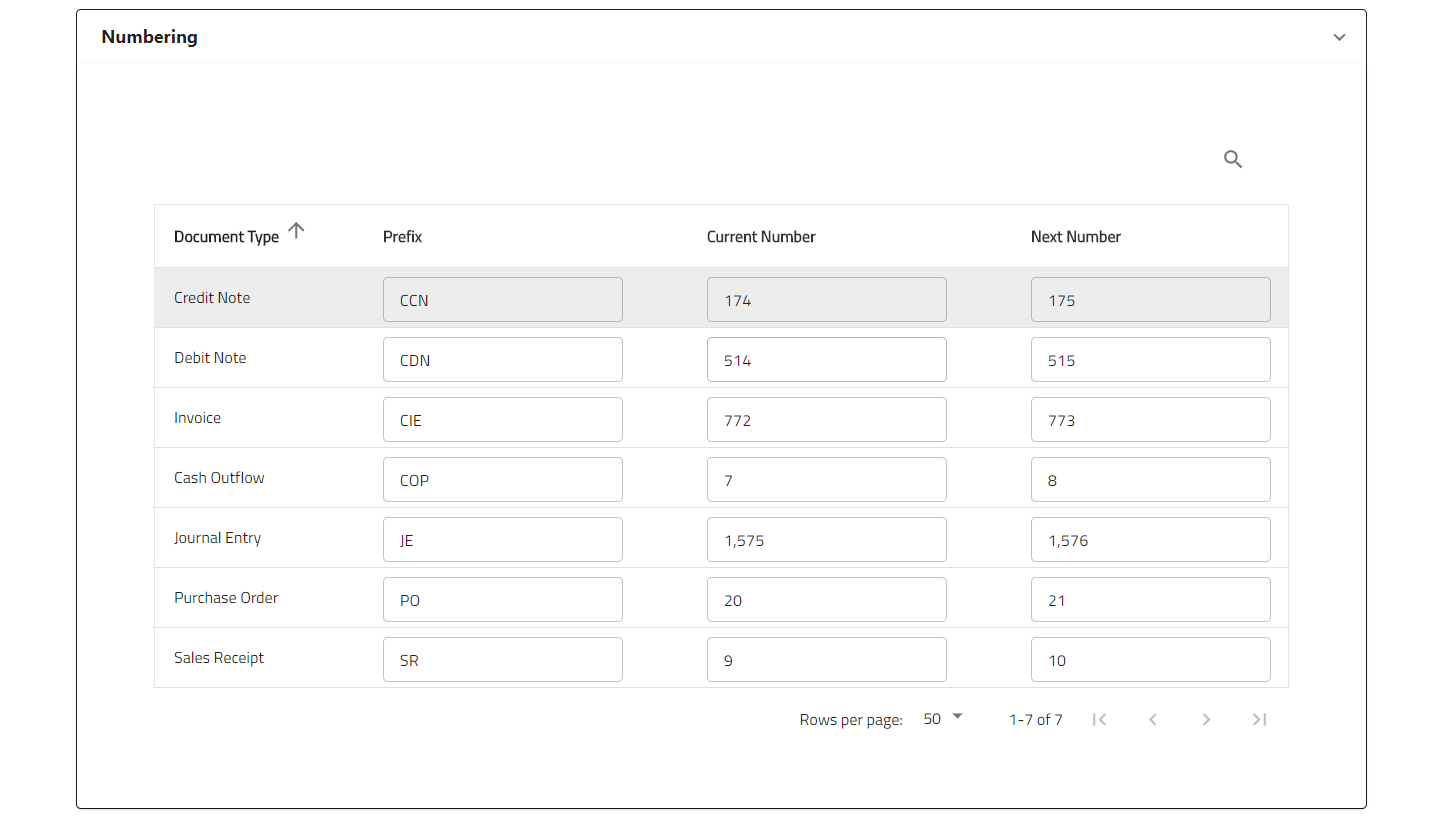Go to next page icon
The image size is (1441, 825).
[1206, 720]
